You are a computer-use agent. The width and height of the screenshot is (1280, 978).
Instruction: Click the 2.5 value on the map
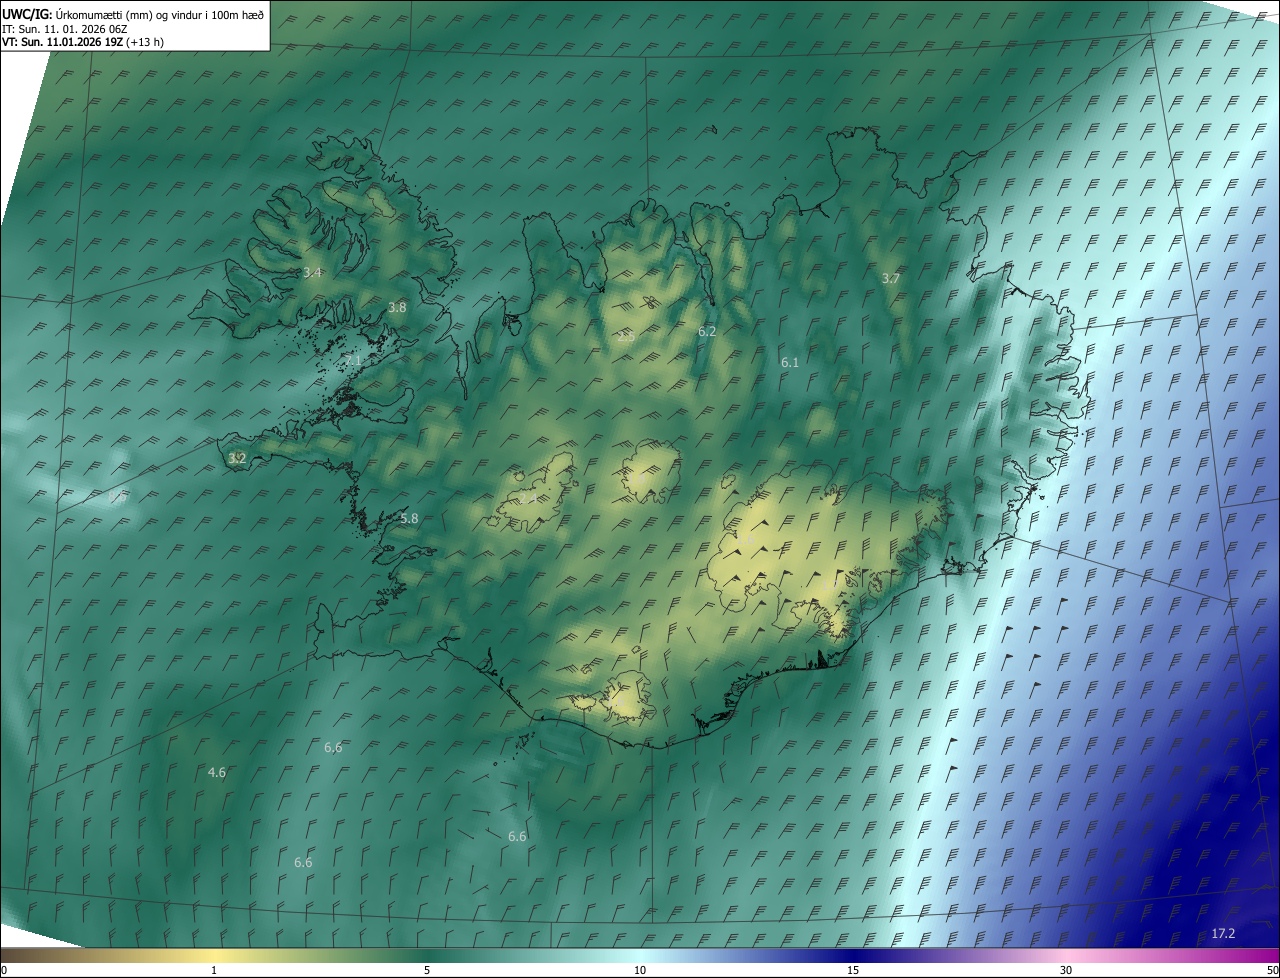click(626, 337)
